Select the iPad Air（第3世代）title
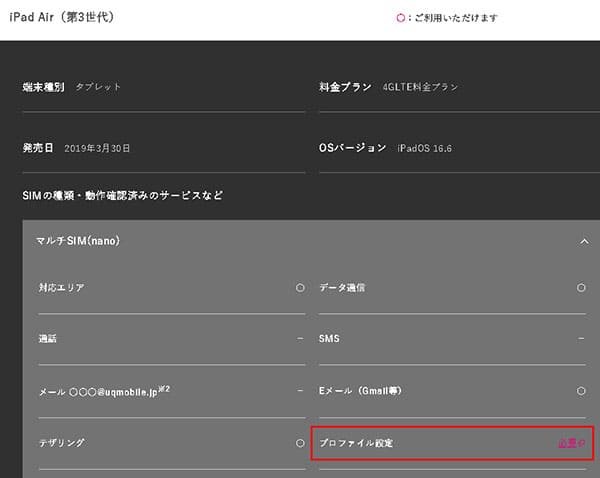Screen dimensions: 600x478 pyautogui.click(x=62, y=17)
